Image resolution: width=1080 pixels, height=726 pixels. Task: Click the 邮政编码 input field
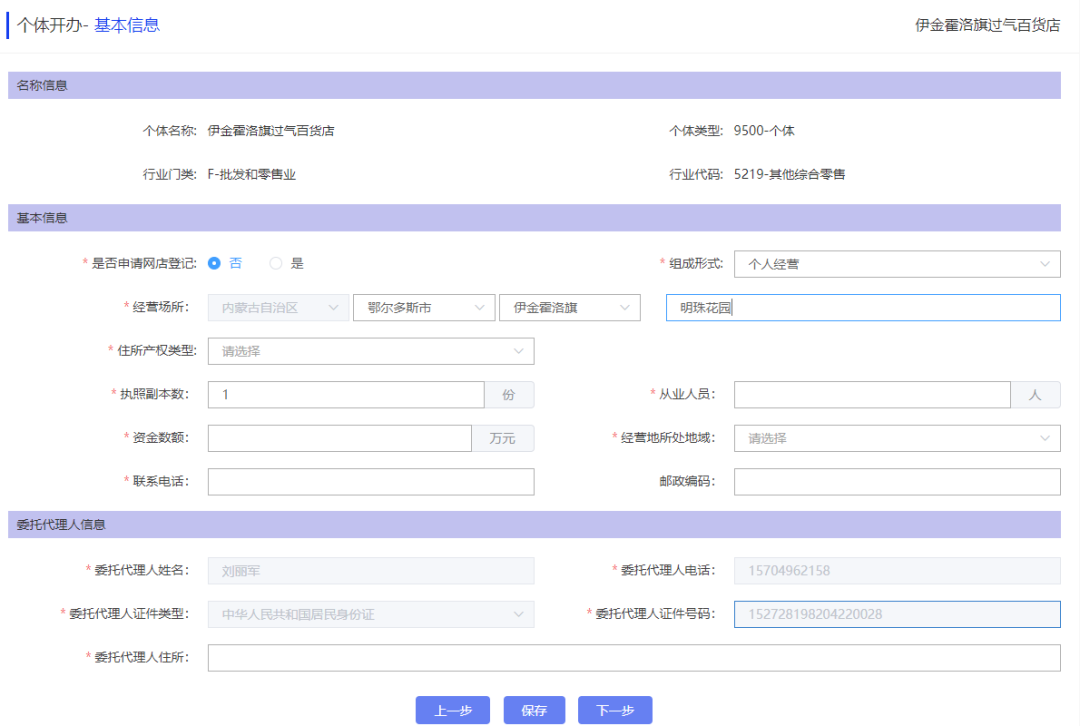click(895, 481)
